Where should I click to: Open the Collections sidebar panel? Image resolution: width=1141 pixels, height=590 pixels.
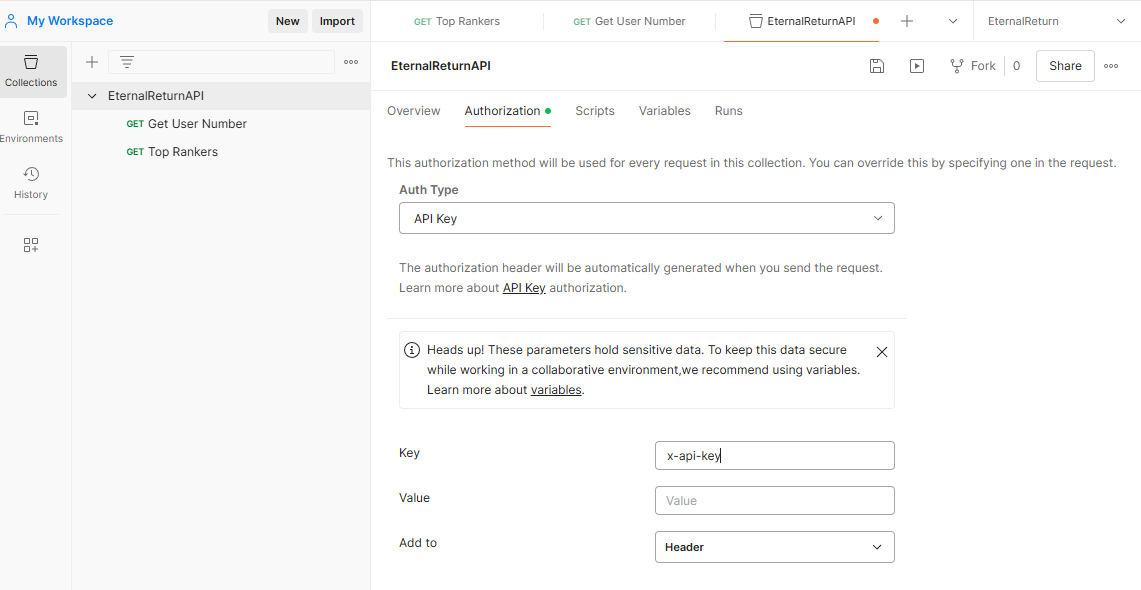(31, 71)
